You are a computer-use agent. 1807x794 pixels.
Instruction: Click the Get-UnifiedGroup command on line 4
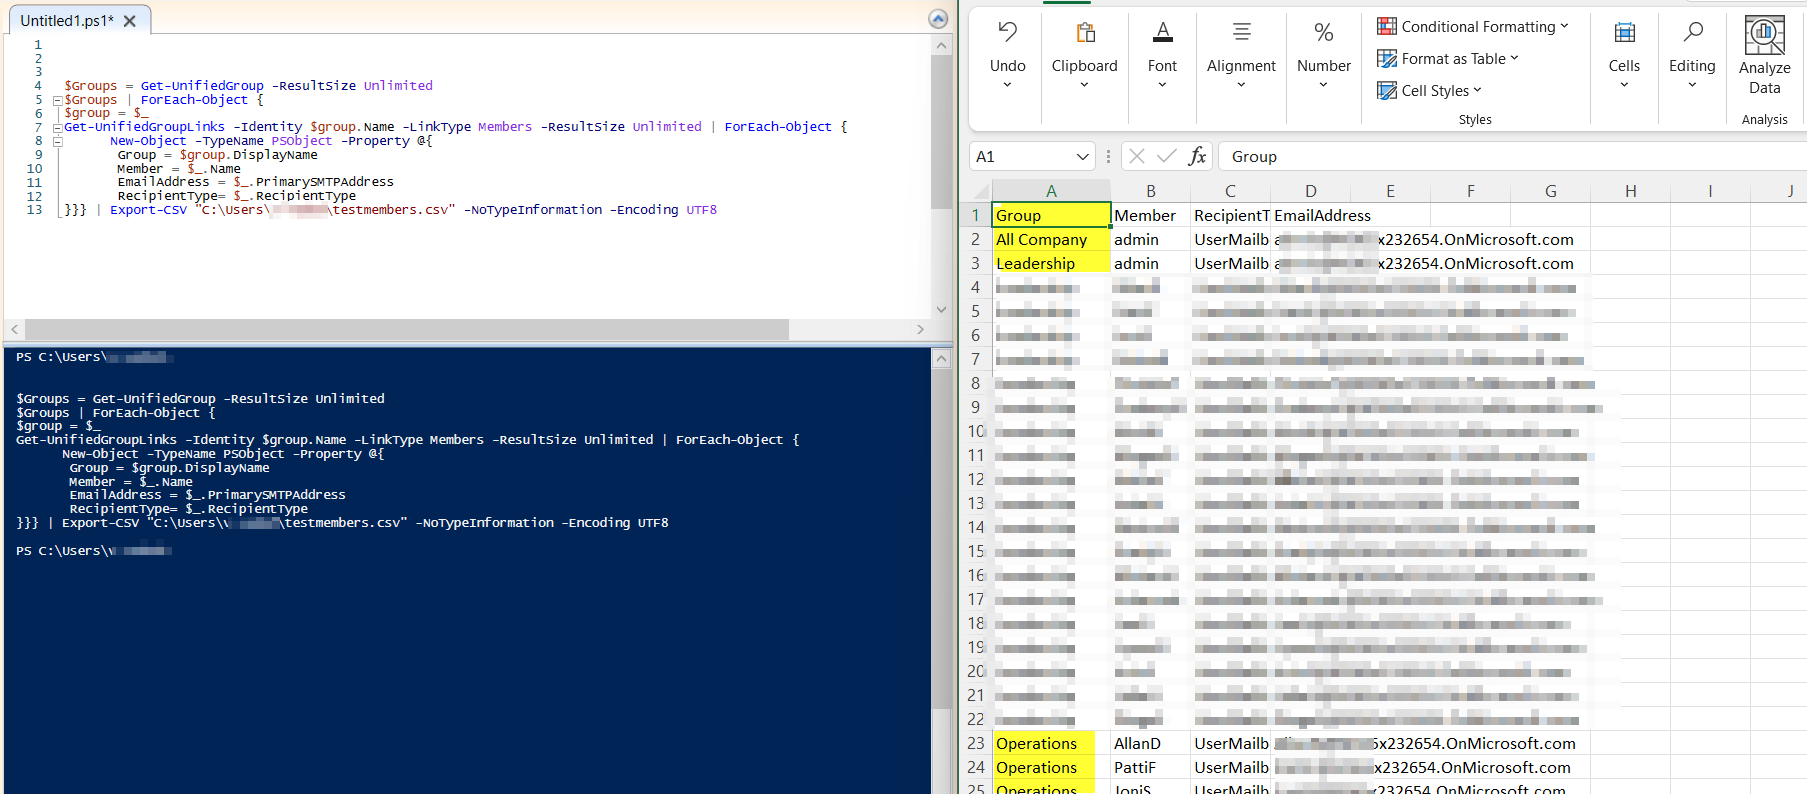(202, 86)
